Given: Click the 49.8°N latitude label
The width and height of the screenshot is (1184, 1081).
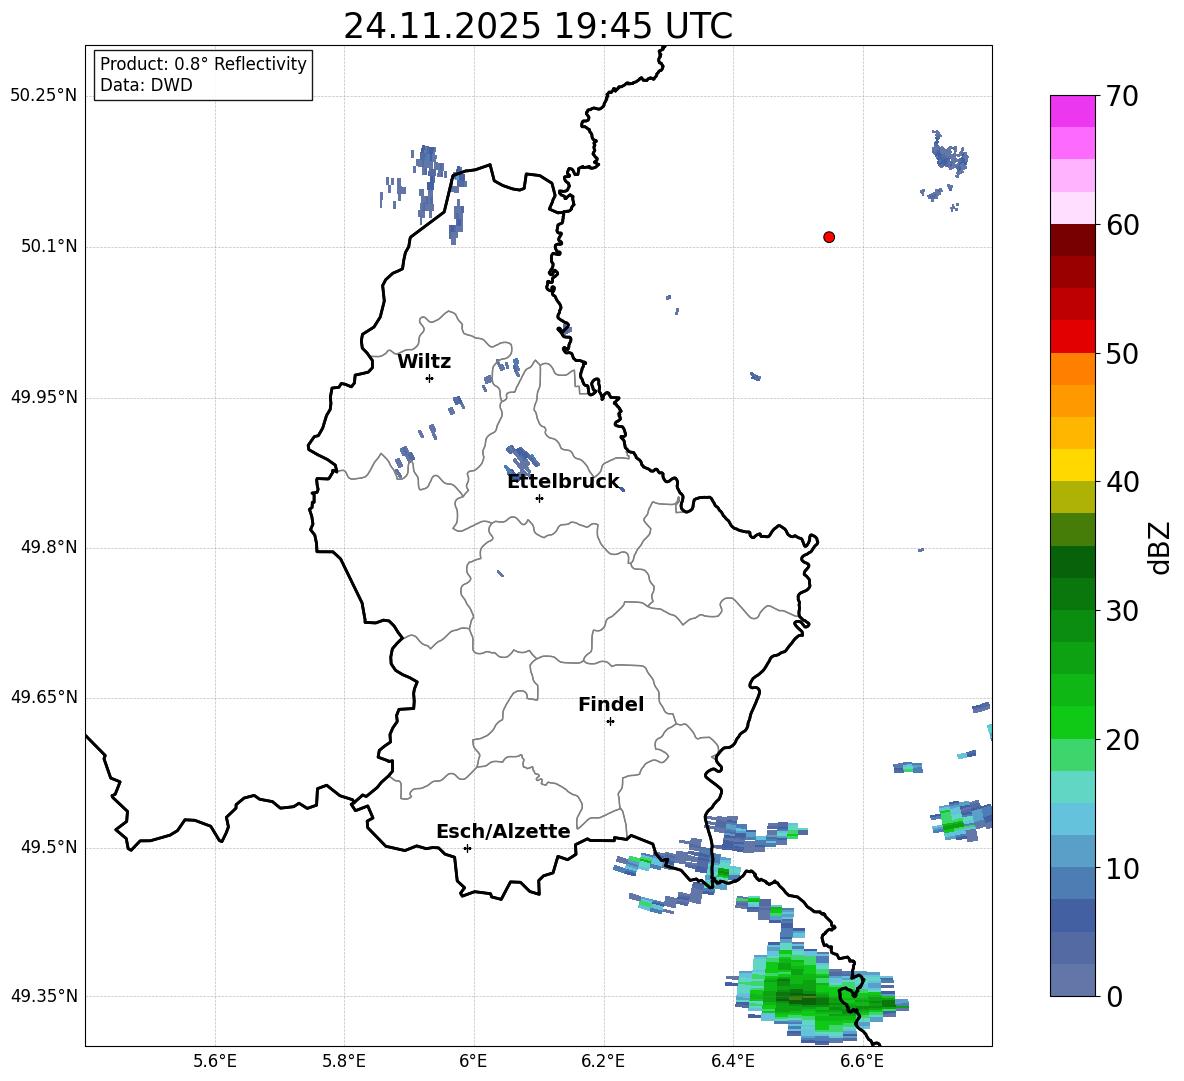Looking at the screenshot, I should [x=49, y=547].
